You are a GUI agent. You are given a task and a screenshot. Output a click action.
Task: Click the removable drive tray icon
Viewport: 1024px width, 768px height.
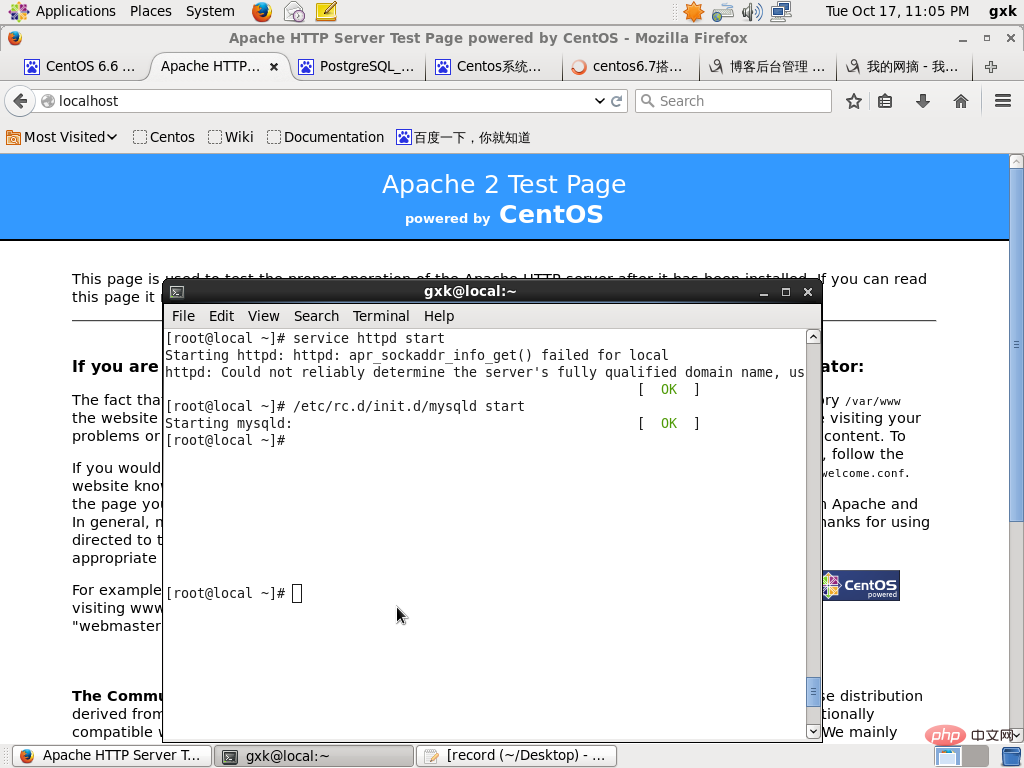coord(723,12)
